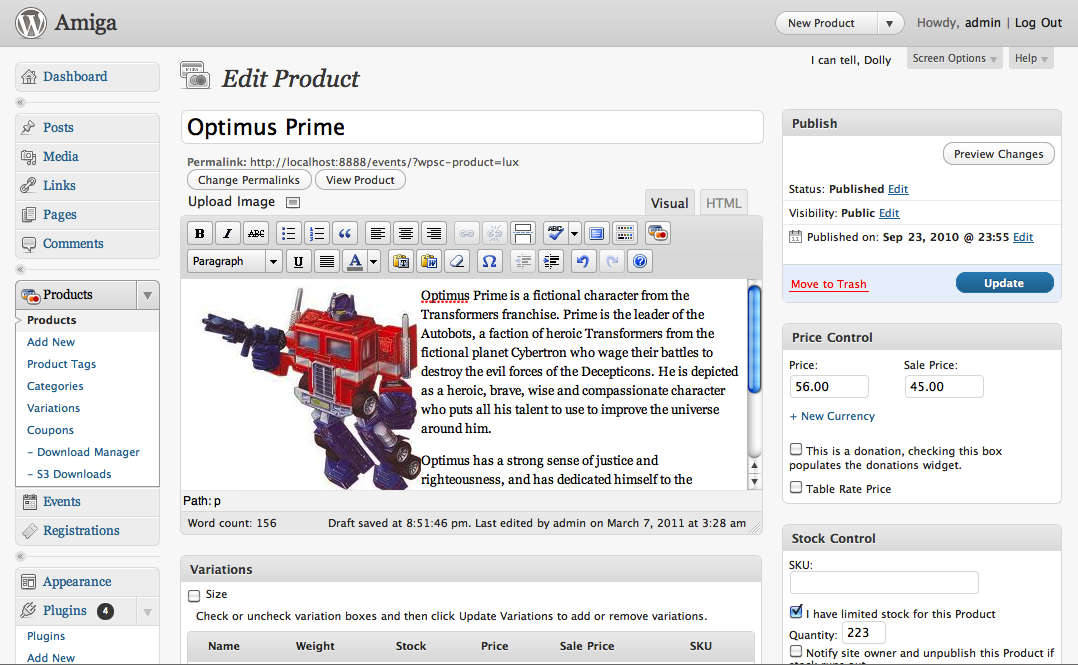Open the Paragraph format dropdown
1078x665 pixels.
point(234,261)
